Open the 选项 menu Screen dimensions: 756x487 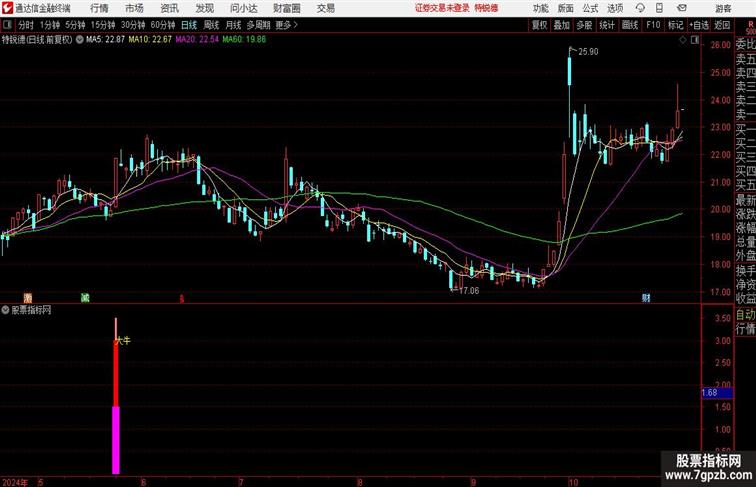pyautogui.click(x=615, y=8)
